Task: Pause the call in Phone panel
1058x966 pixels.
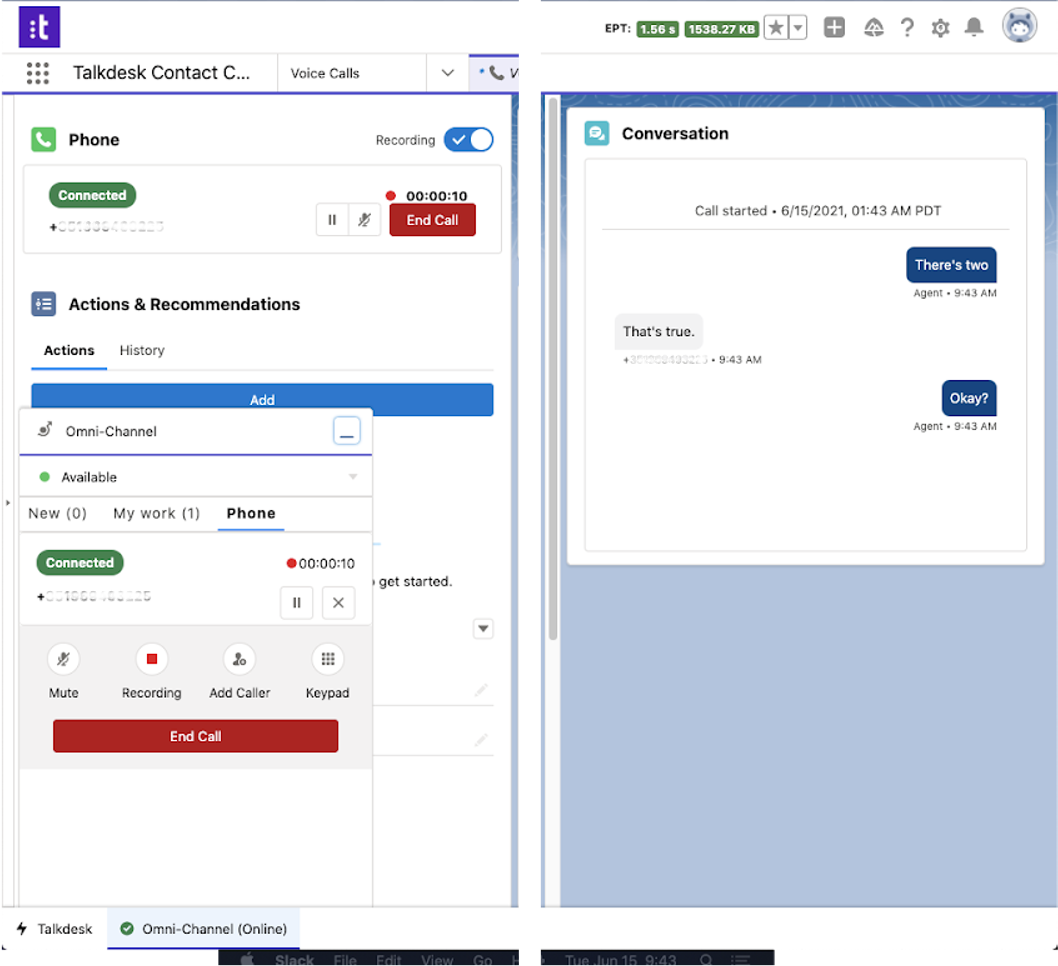Action: tap(332, 220)
